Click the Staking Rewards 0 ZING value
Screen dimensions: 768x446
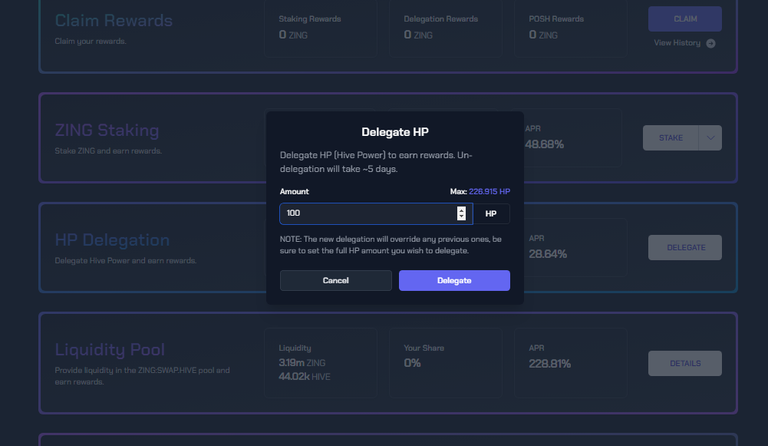(x=293, y=35)
